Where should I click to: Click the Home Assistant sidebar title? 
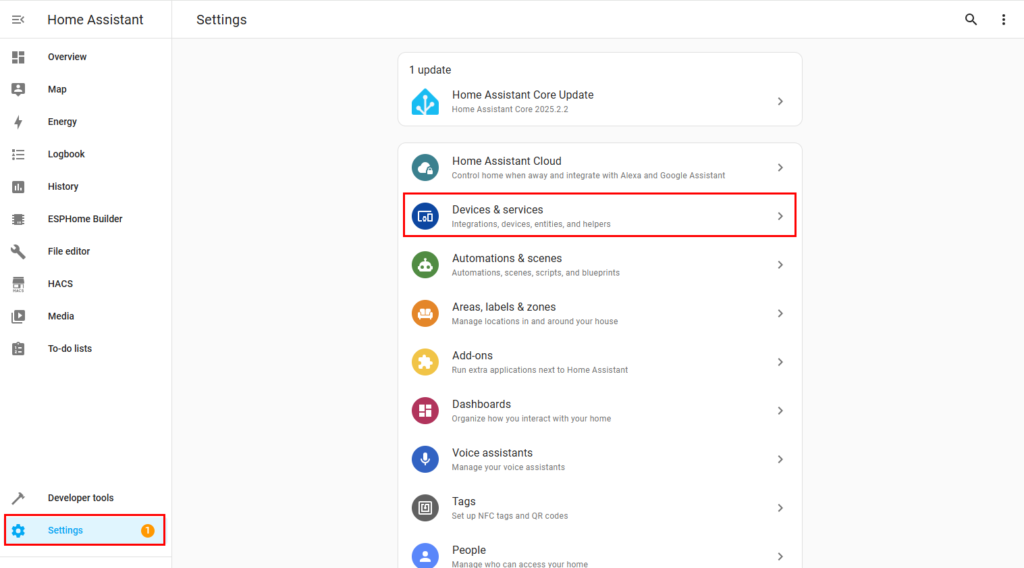[x=95, y=20]
